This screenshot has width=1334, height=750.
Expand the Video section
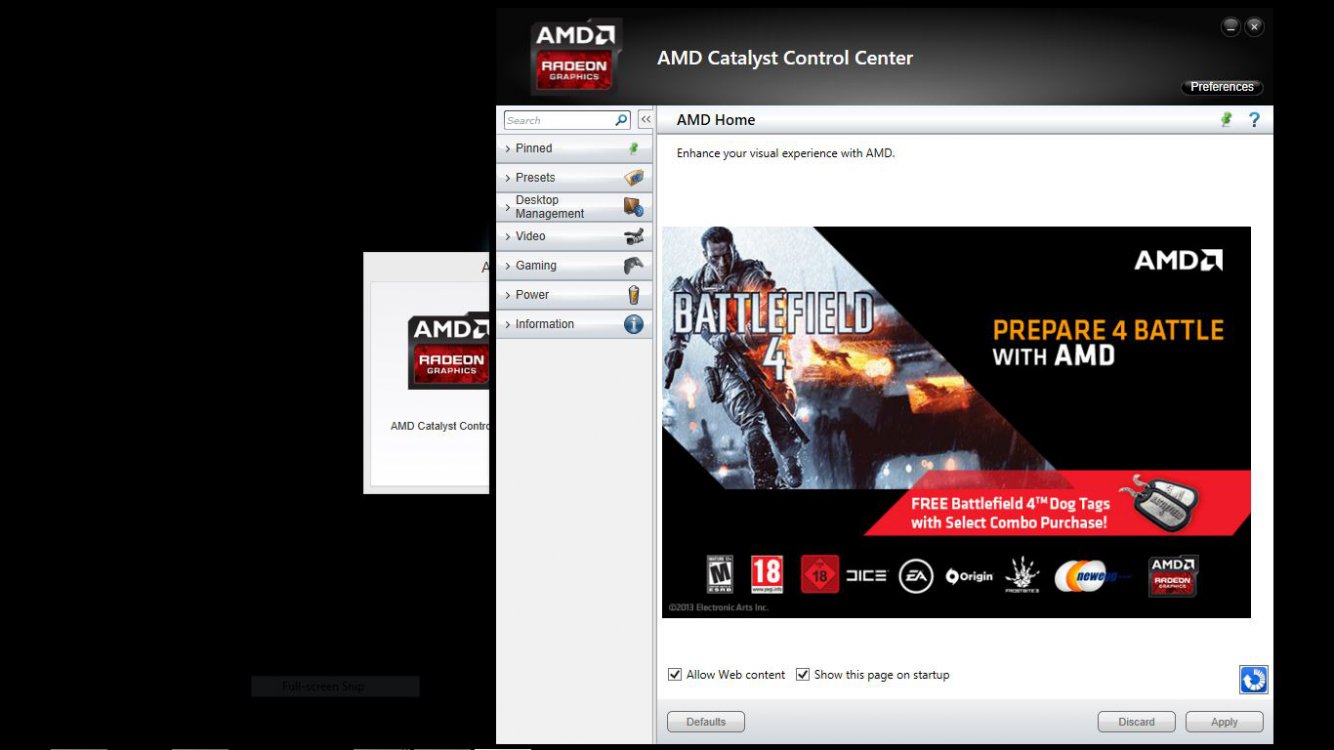(x=574, y=237)
